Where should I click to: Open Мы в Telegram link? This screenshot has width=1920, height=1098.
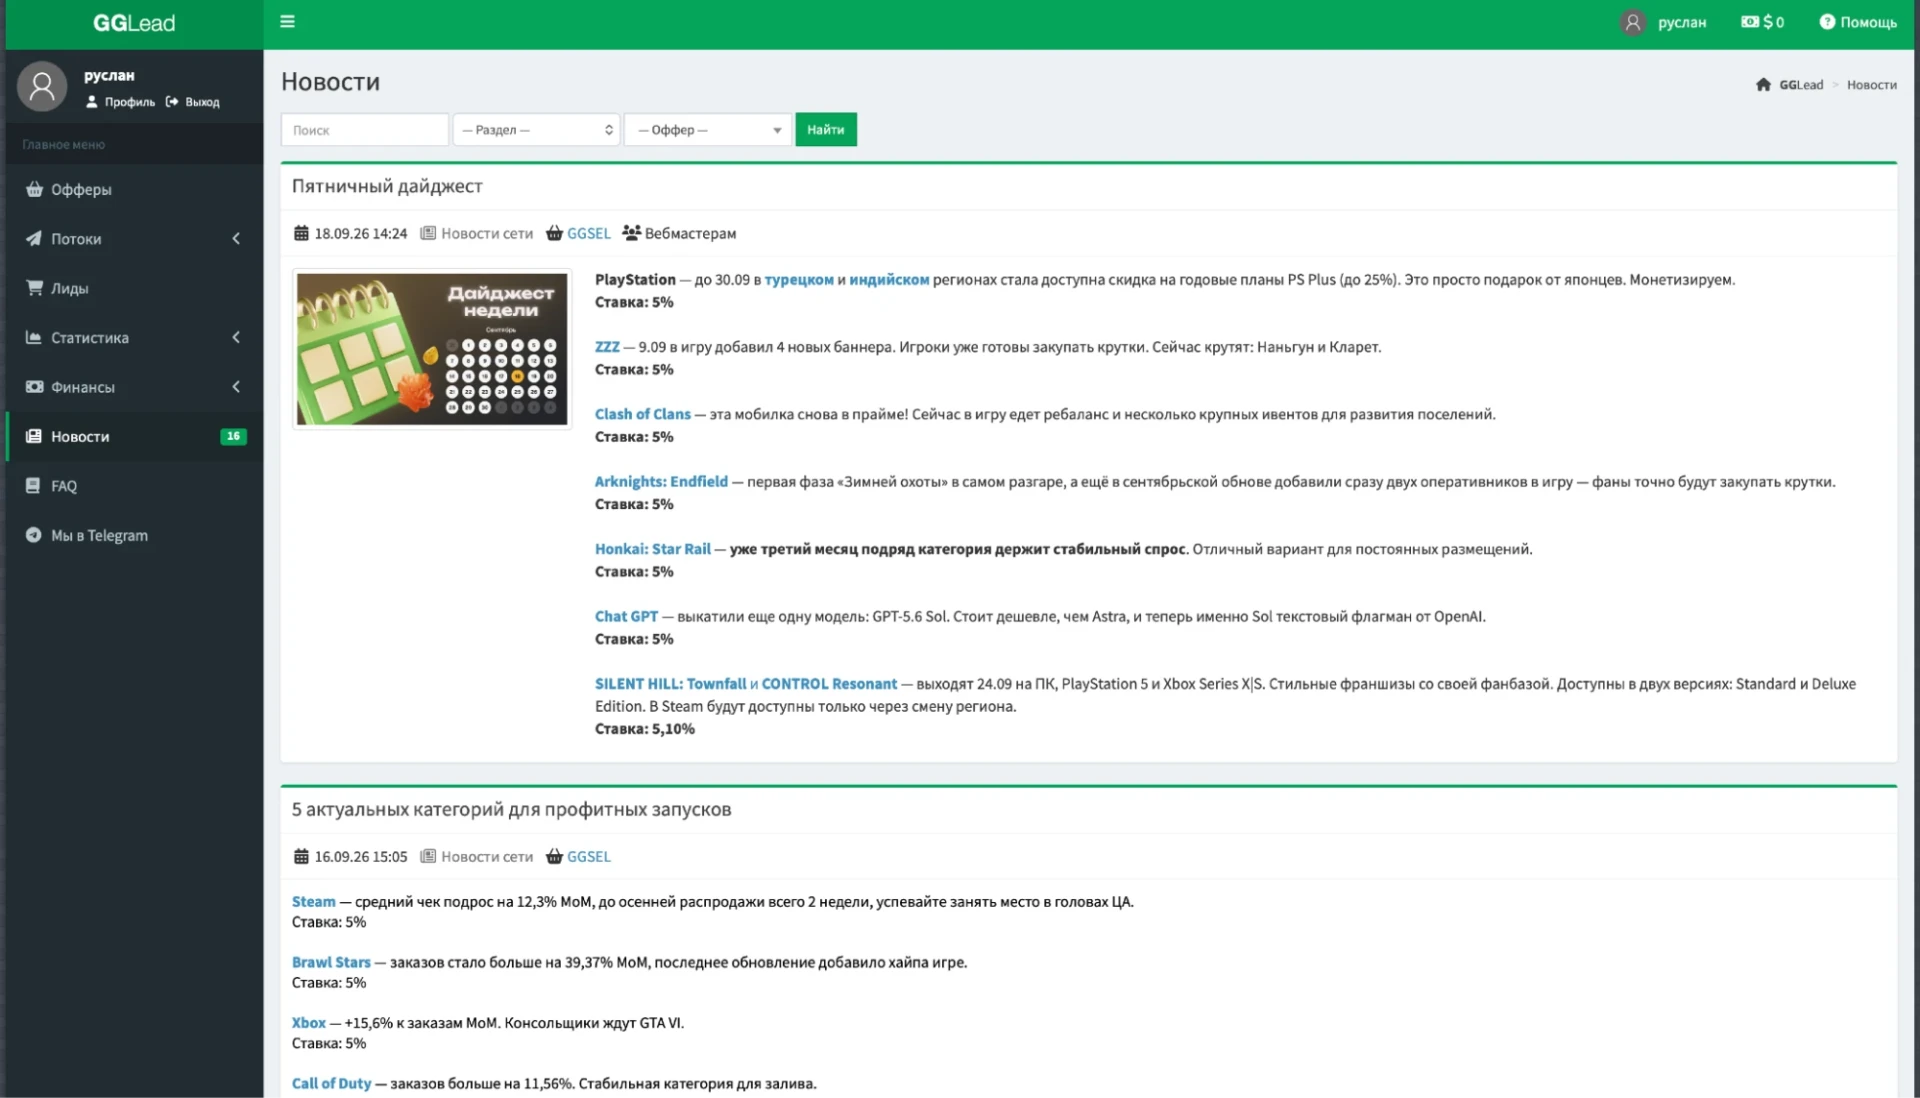(x=99, y=536)
